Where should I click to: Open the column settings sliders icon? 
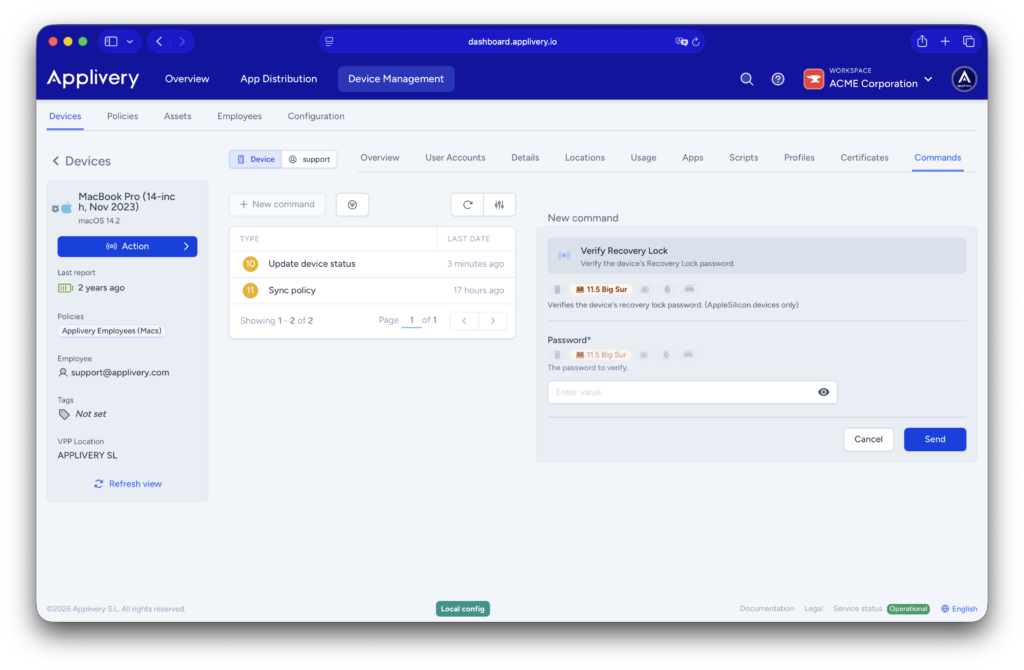[x=499, y=204]
